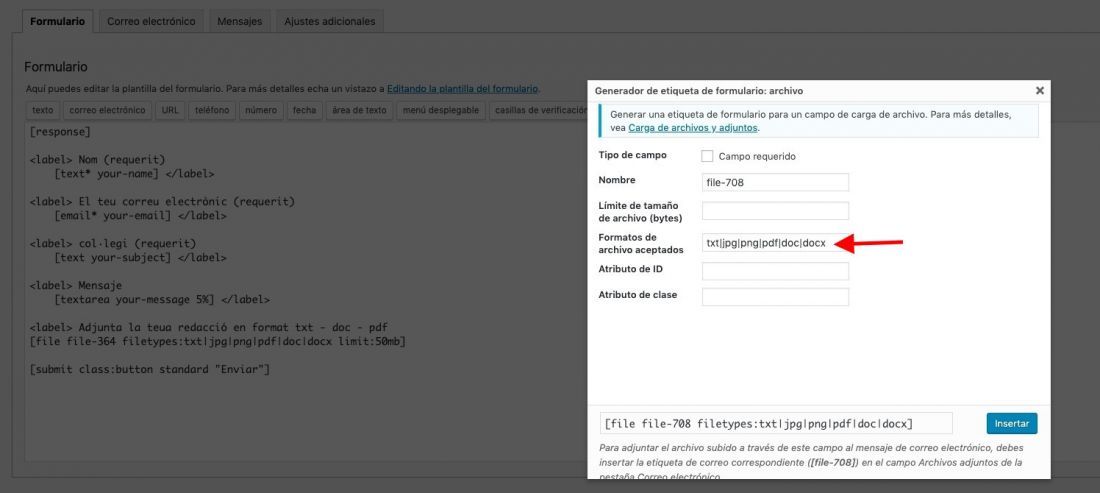The width and height of the screenshot is (1100, 493).
Task: Click the Mensaje label line
Action: pyautogui.click(x=76, y=285)
